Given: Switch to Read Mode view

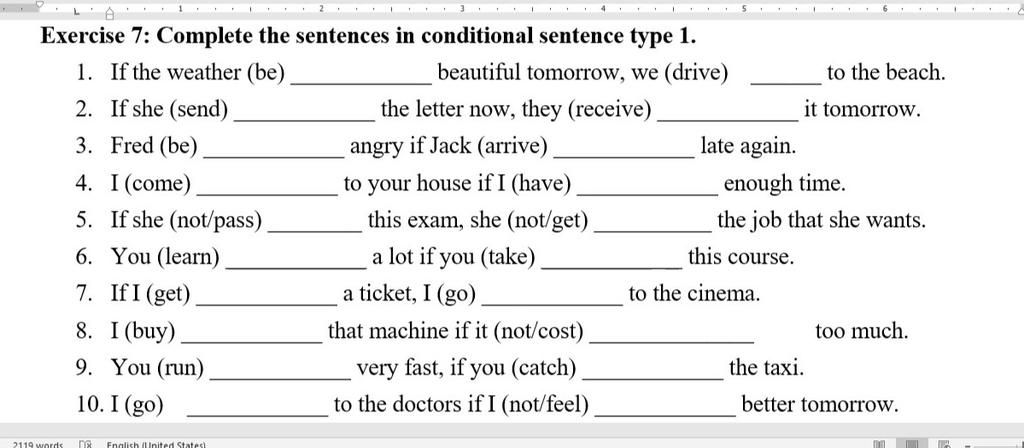Looking at the screenshot, I should 880,444.
